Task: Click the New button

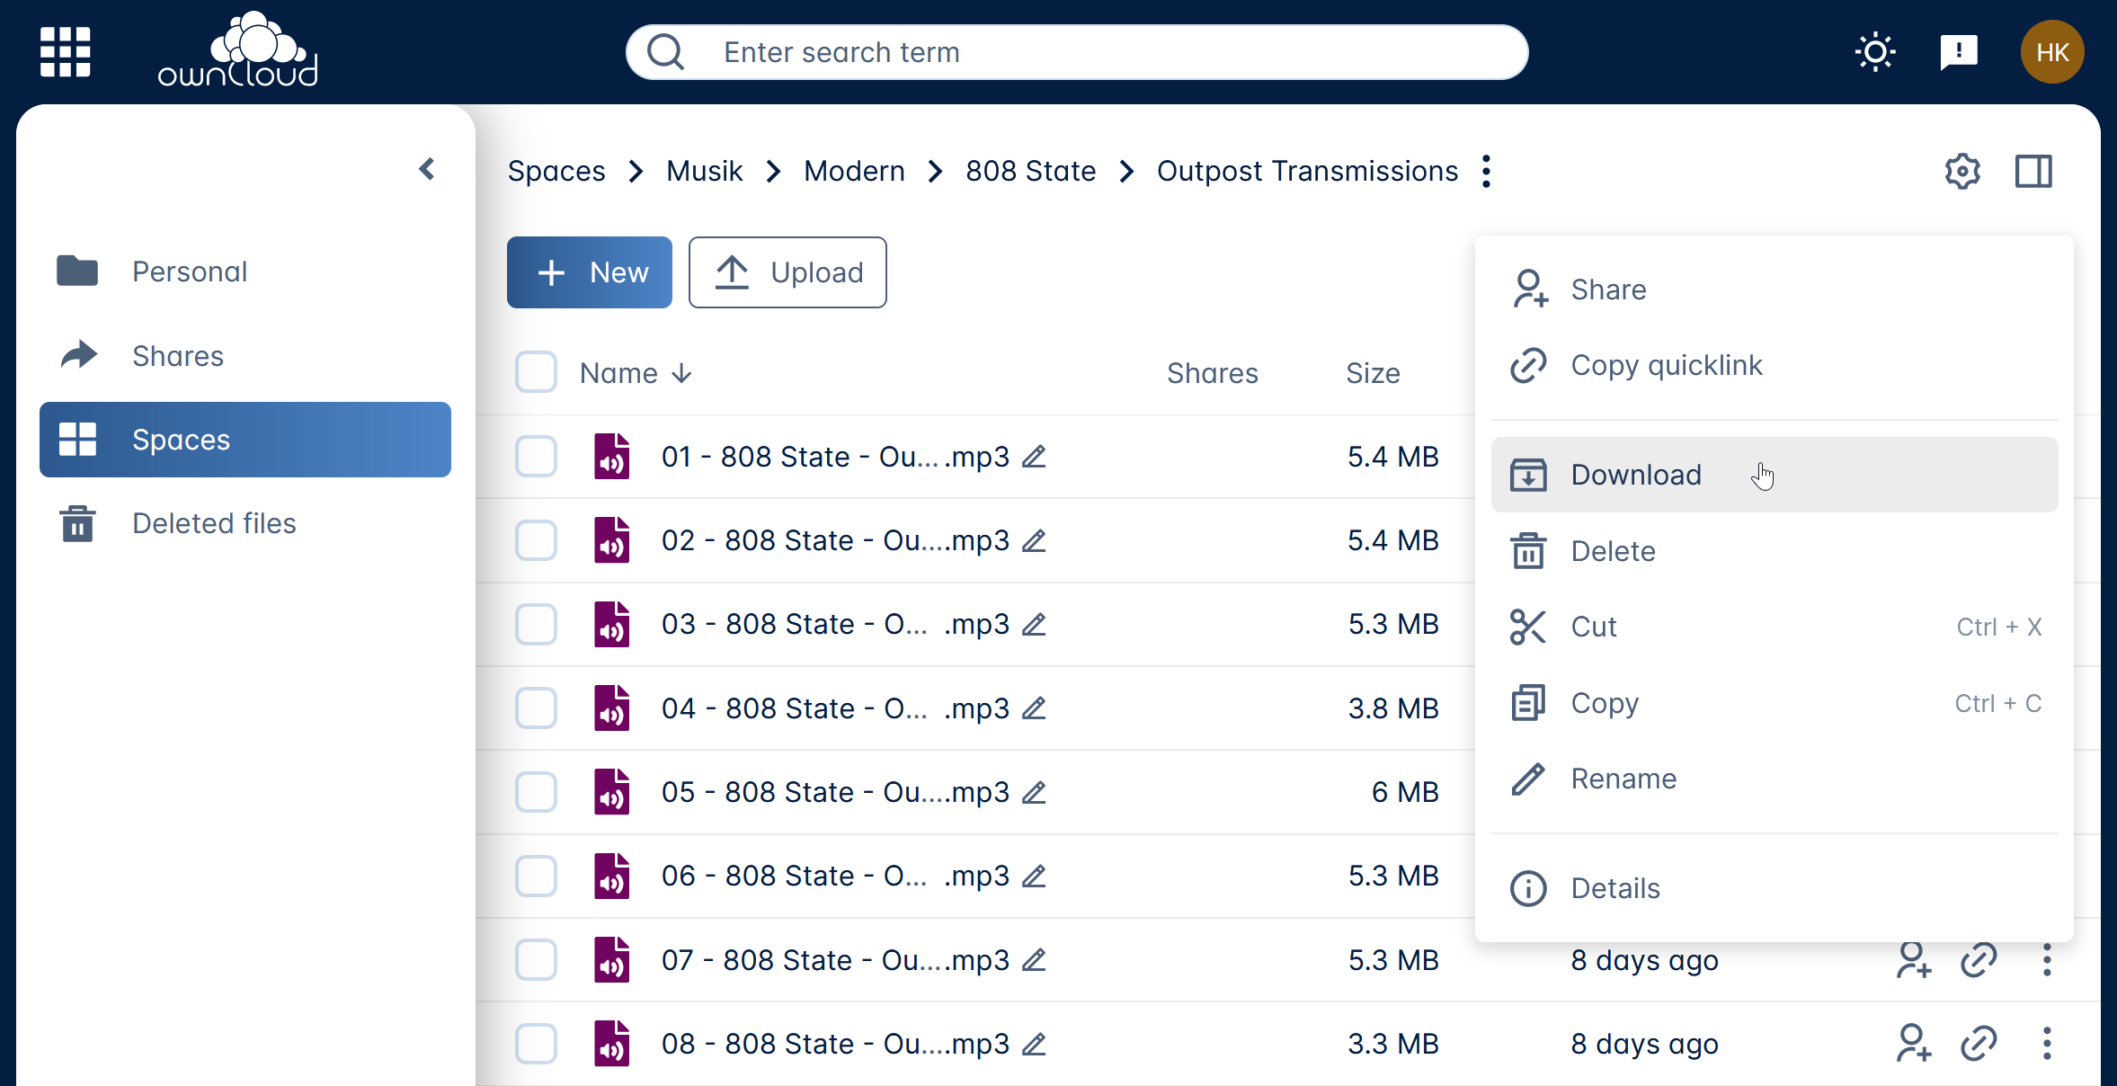Action: tap(590, 272)
